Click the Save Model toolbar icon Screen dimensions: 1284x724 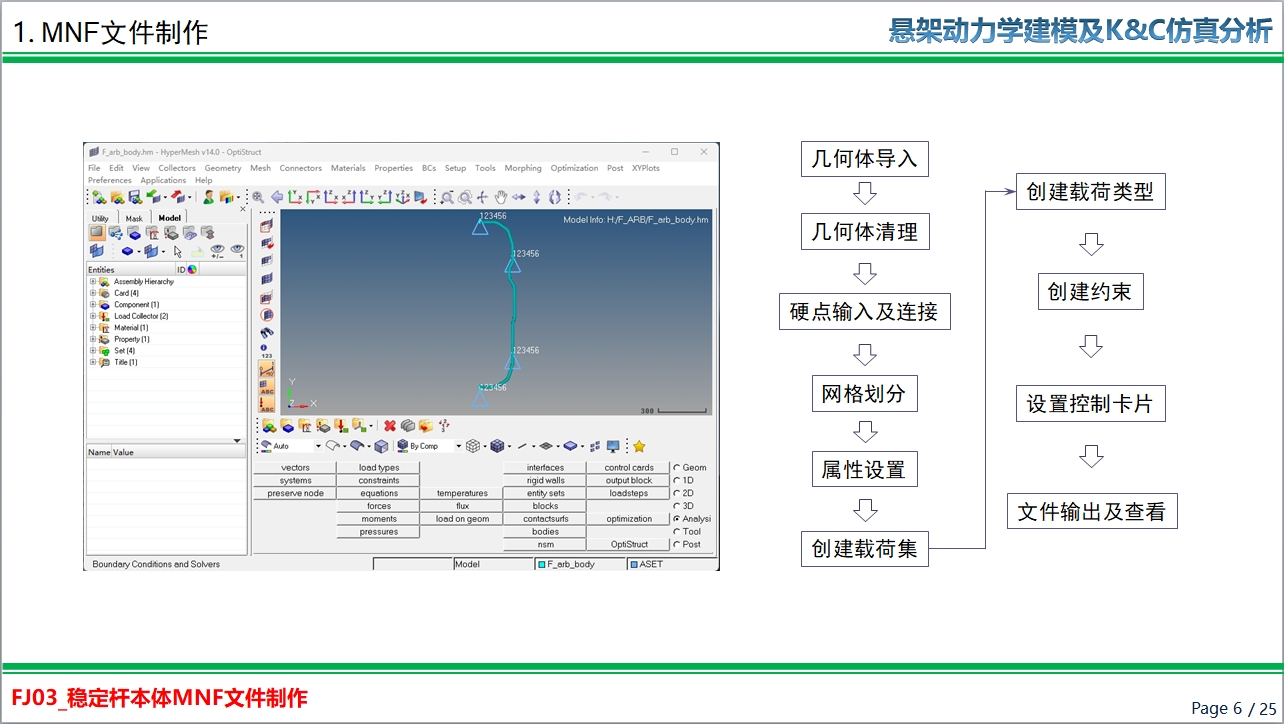[135, 197]
